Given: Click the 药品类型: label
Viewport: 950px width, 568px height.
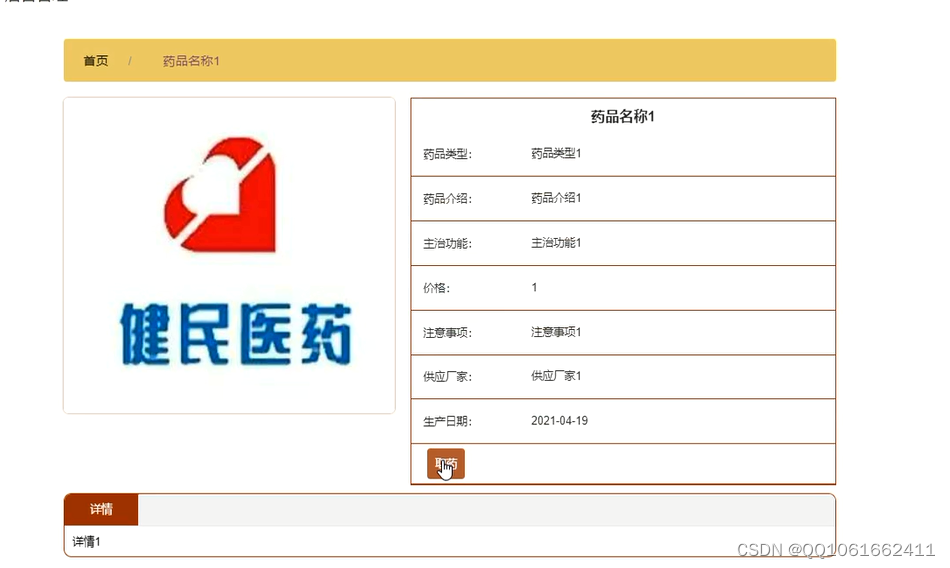Looking at the screenshot, I should (447, 154).
